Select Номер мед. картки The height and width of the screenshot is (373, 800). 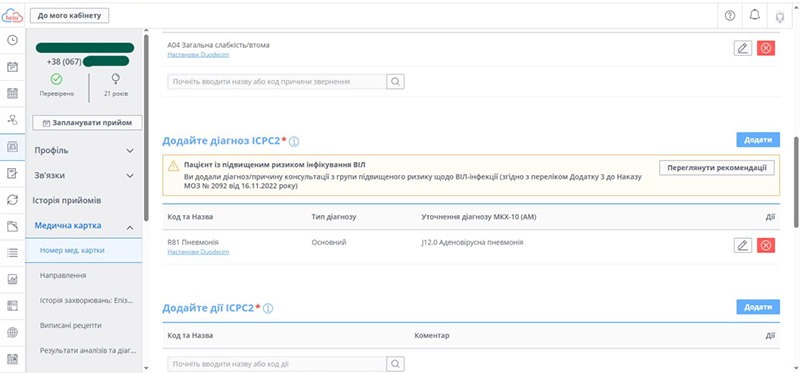pos(84,251)
